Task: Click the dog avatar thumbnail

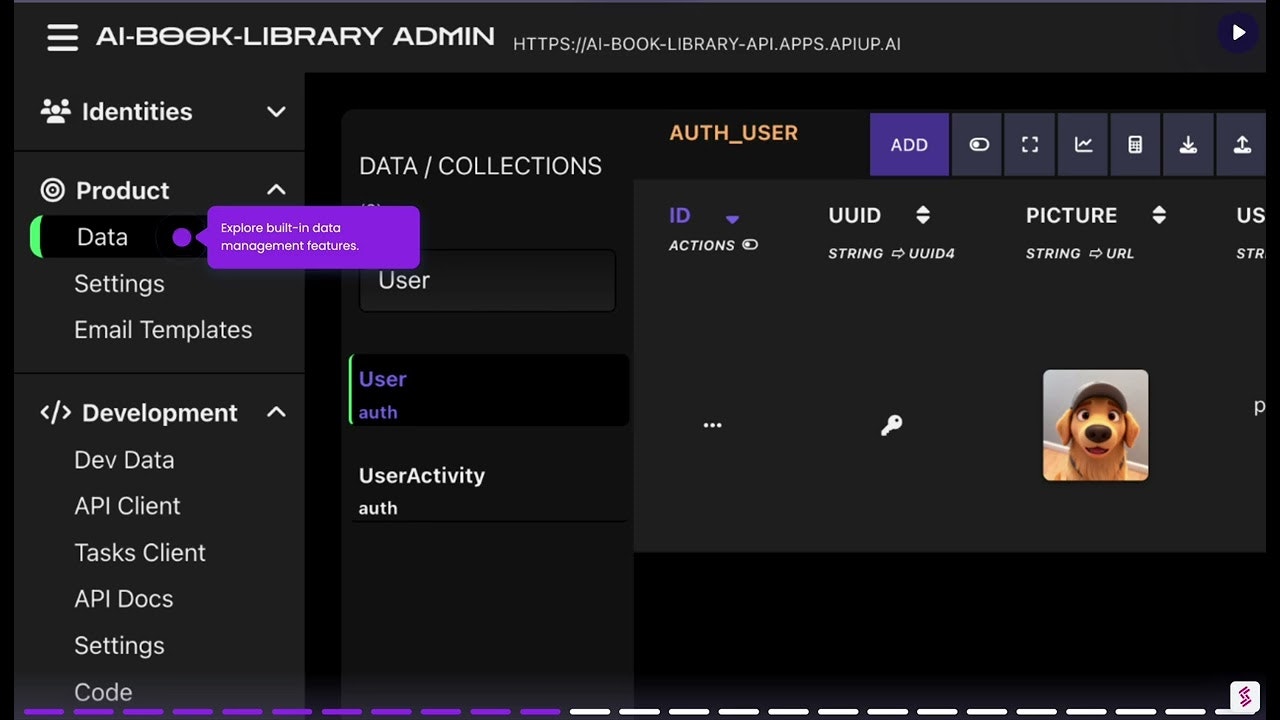Action: click(x=1095, y=424)
